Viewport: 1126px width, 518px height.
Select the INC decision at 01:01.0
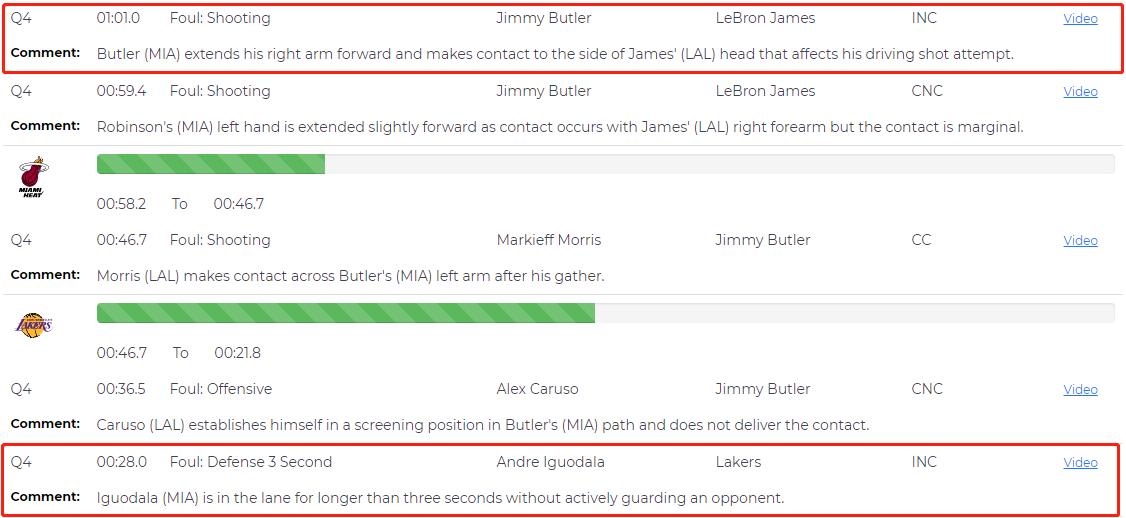pos(924,18)
